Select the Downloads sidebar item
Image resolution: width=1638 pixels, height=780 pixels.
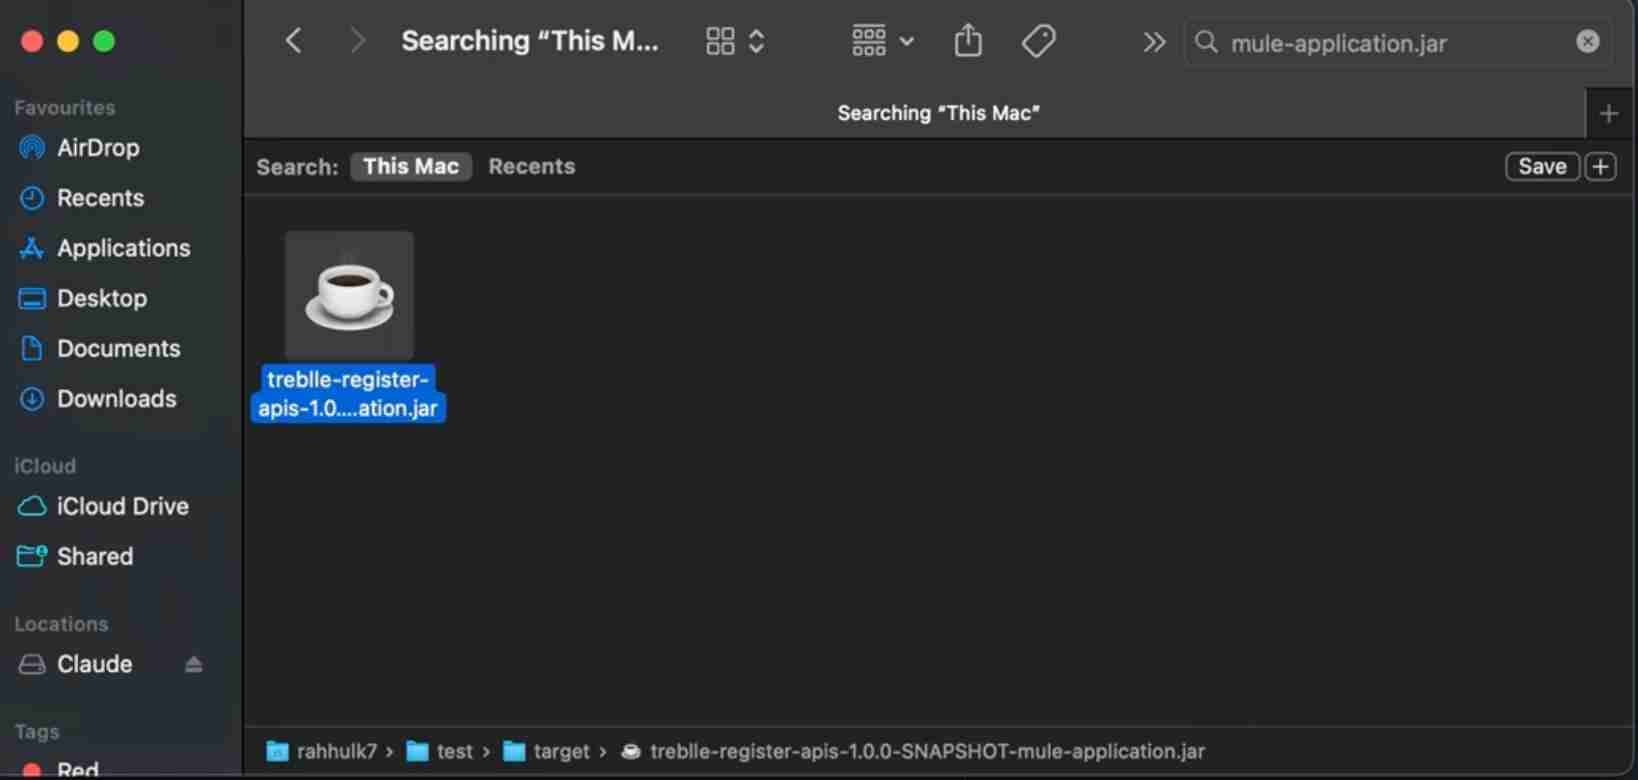tap(116, 398)
